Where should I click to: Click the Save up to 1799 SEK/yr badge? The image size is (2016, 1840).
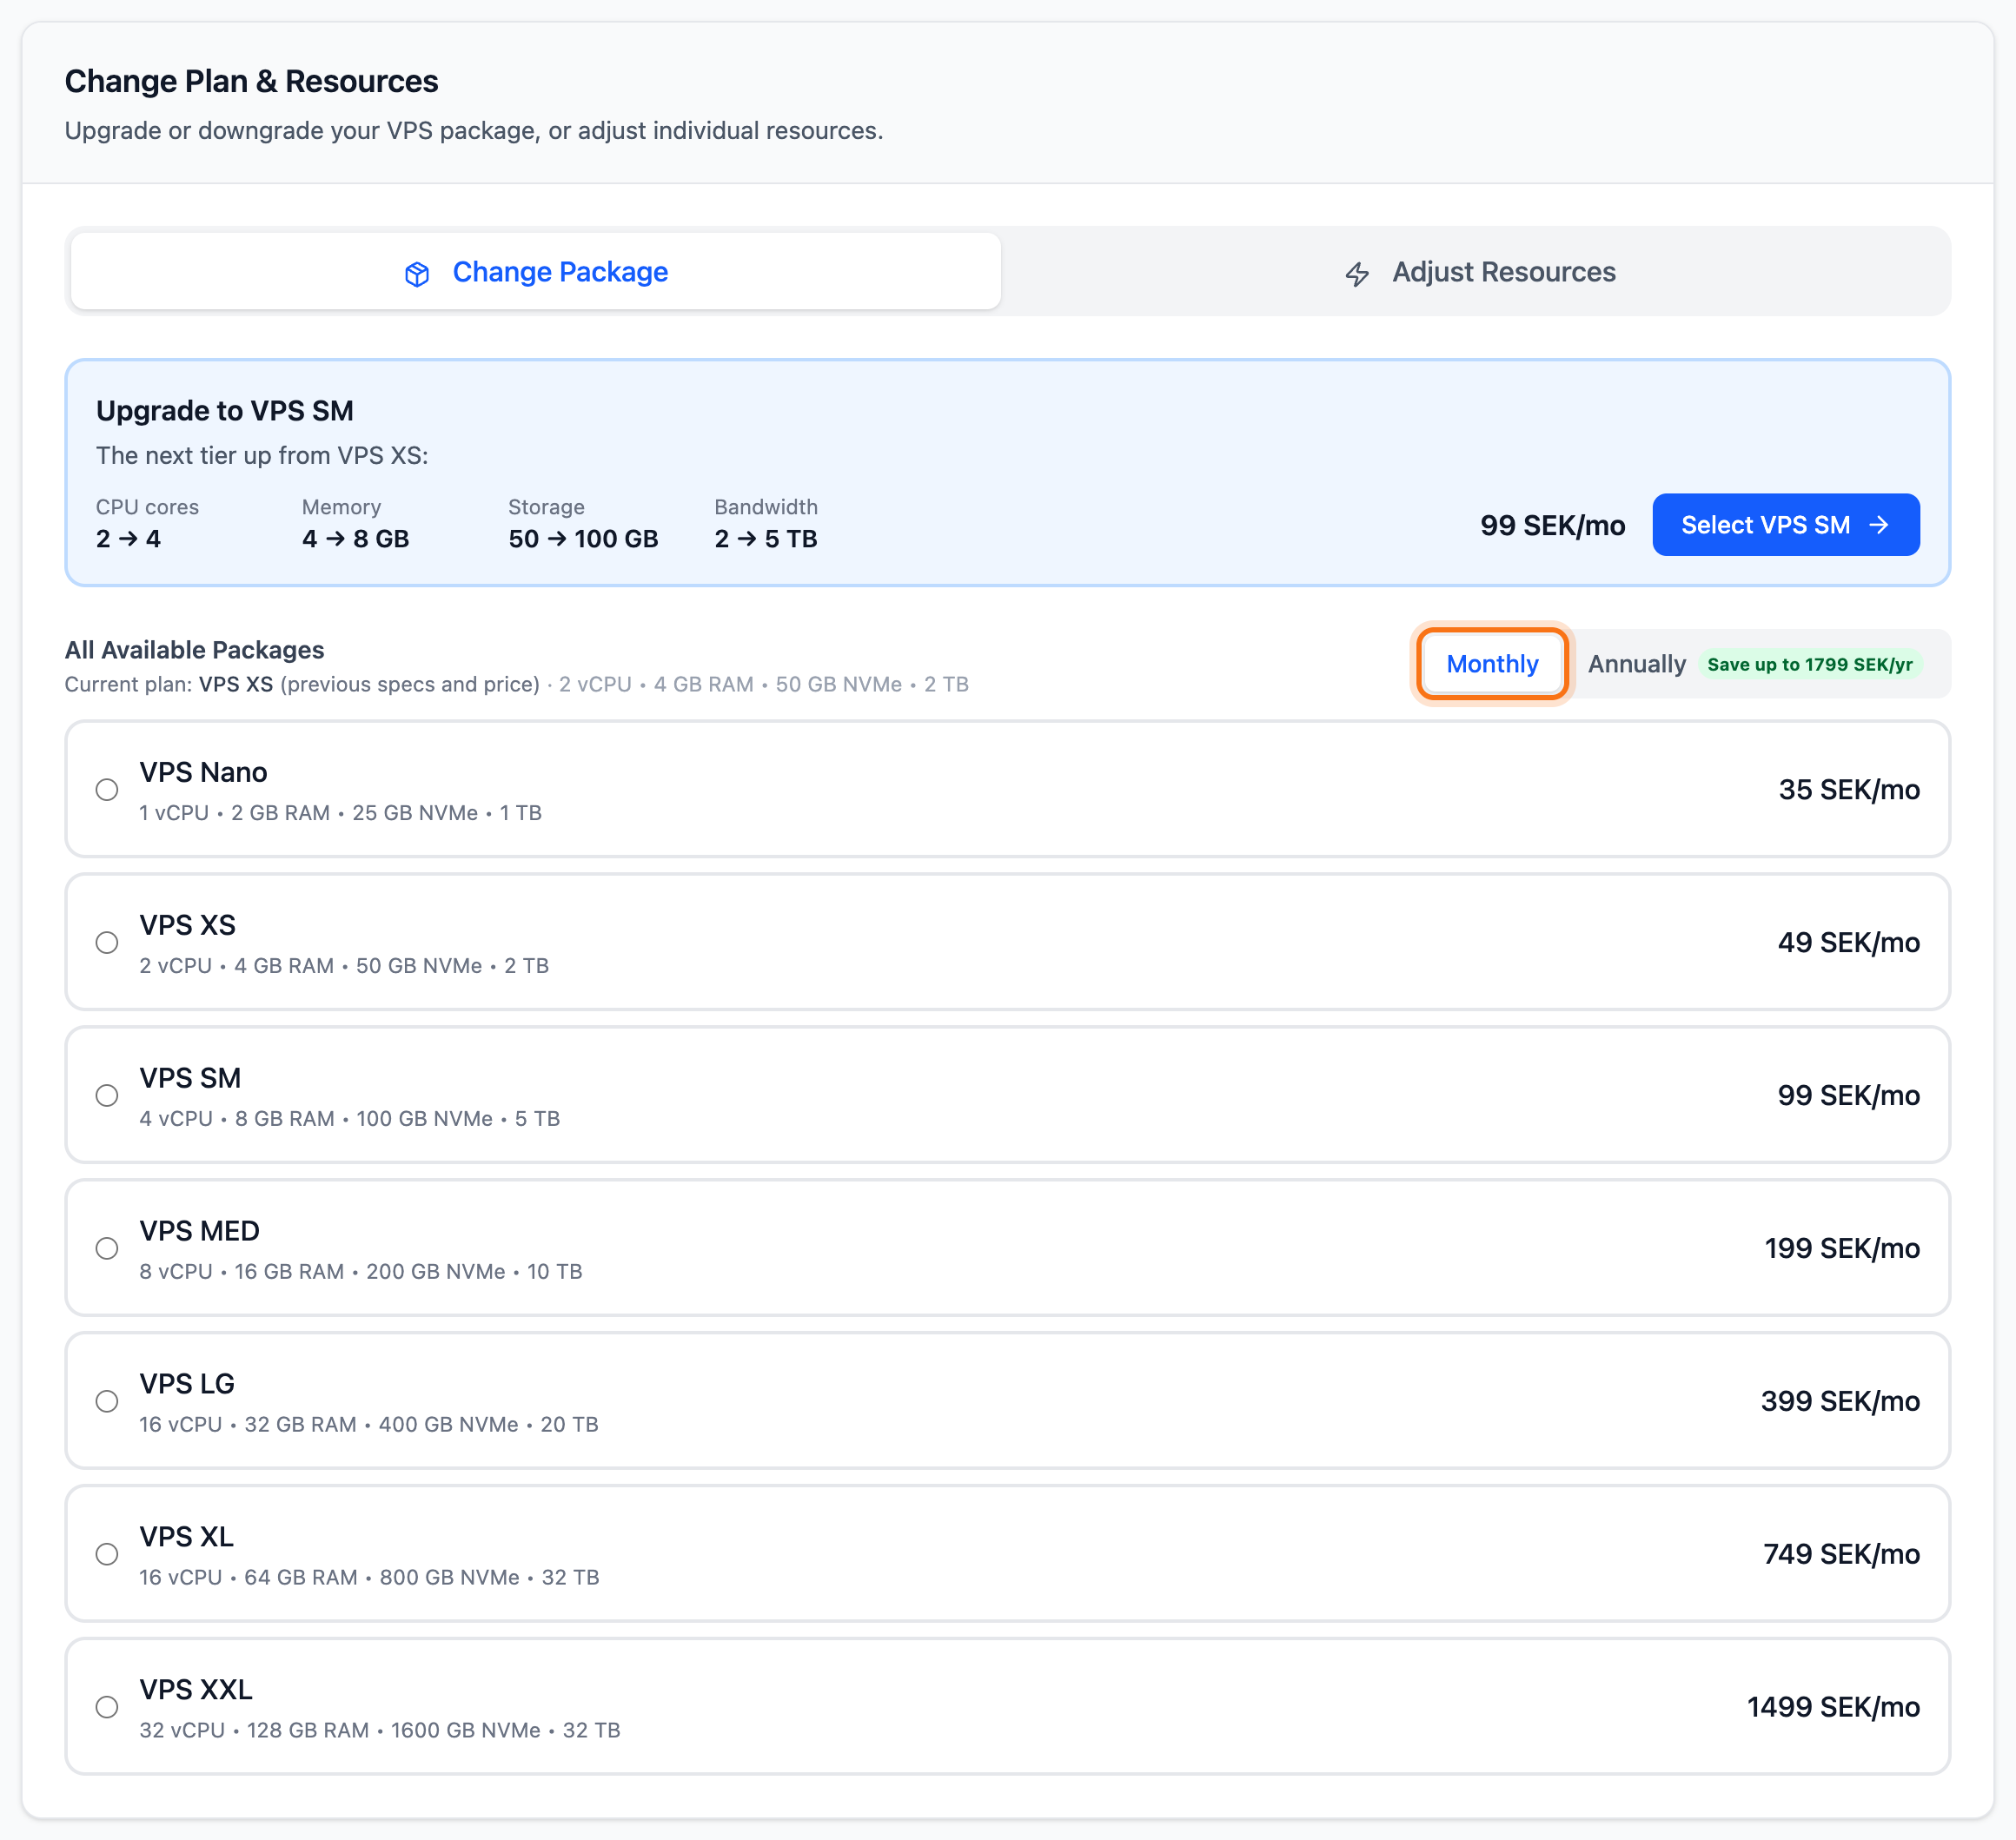coord(1809,665)
